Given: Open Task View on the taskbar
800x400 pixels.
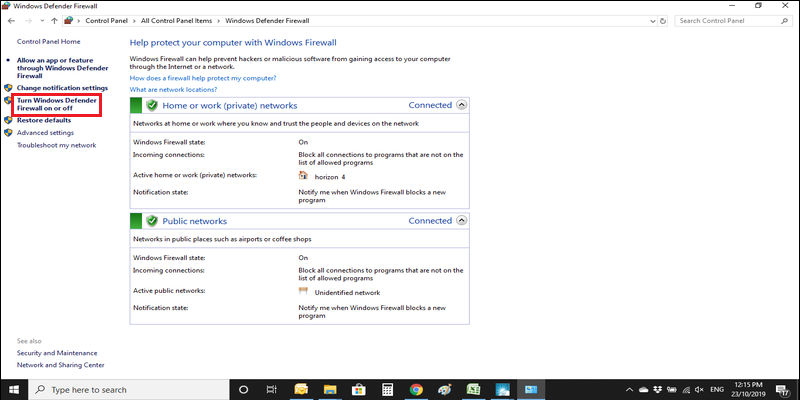Looking at the screenshot, I should (x=272, y=390).
